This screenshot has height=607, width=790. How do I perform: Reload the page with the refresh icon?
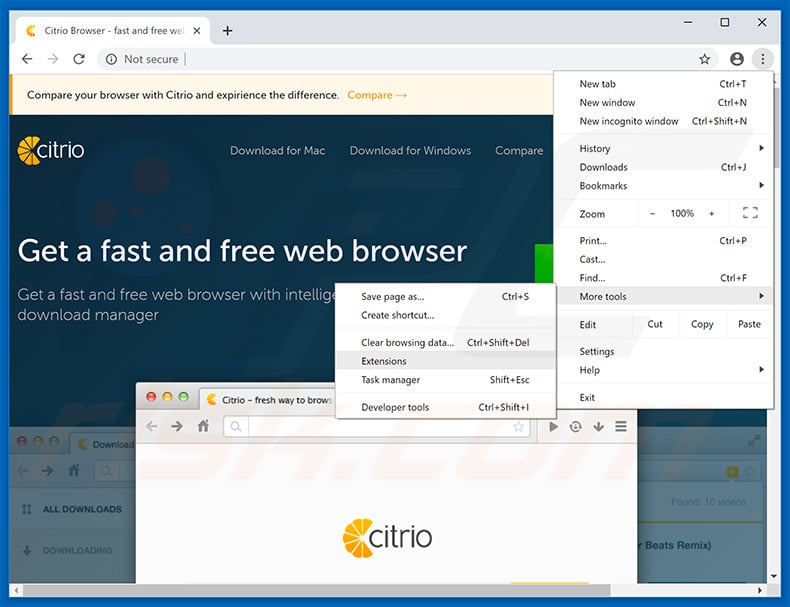click(x=79, y=59)
